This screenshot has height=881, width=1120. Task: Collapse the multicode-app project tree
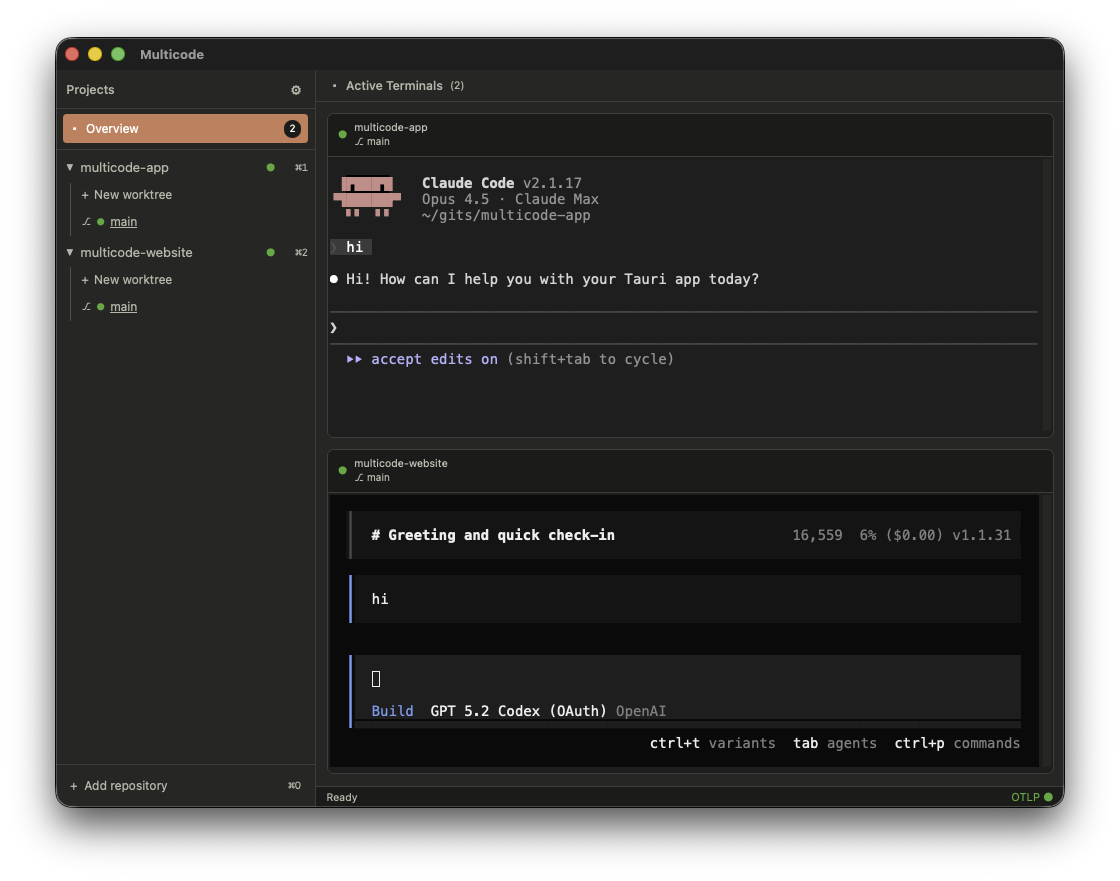(x=70, y=167)
